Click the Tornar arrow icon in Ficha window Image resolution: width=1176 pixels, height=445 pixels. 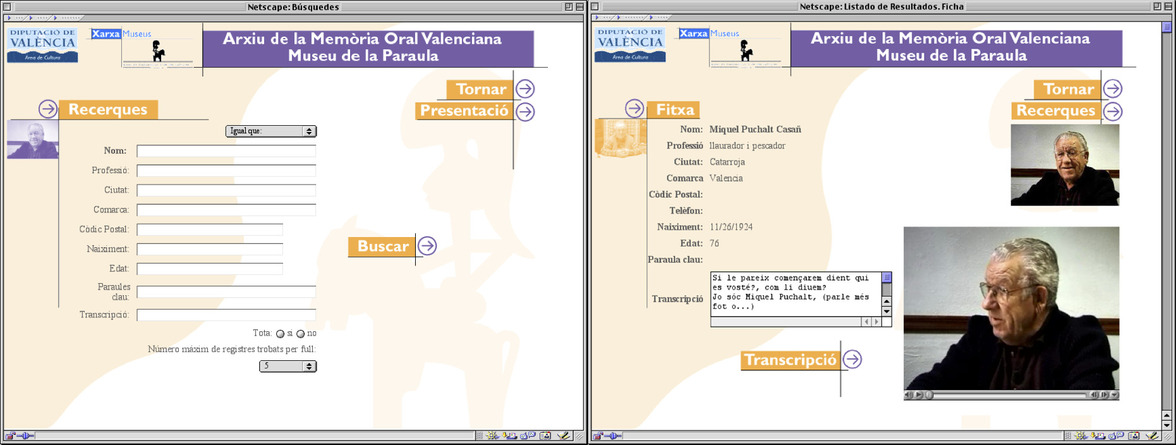point(1114,89)
